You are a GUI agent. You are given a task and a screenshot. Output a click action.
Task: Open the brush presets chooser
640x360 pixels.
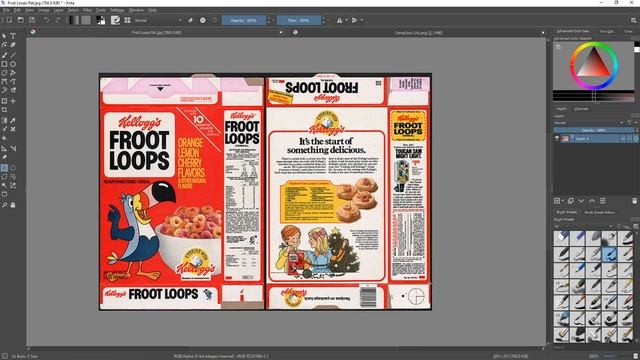pyautogui.click(x=127, y=20)
